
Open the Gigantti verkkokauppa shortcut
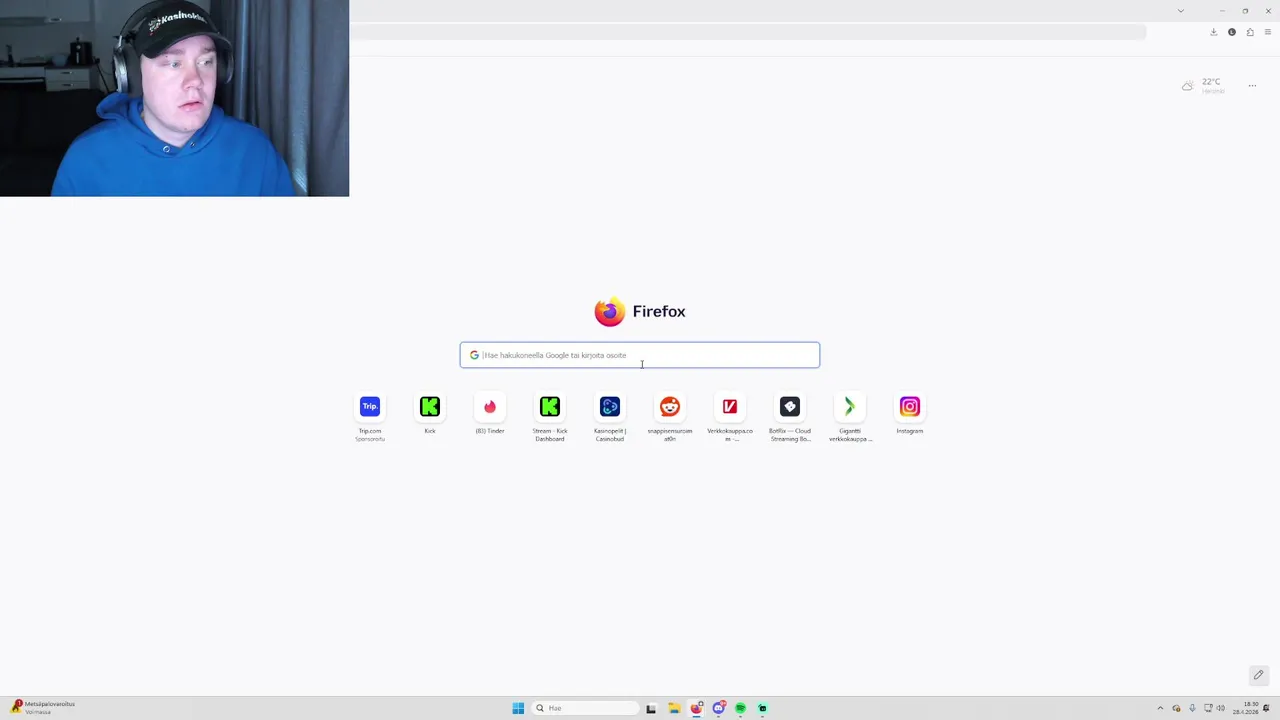point(850,407)
